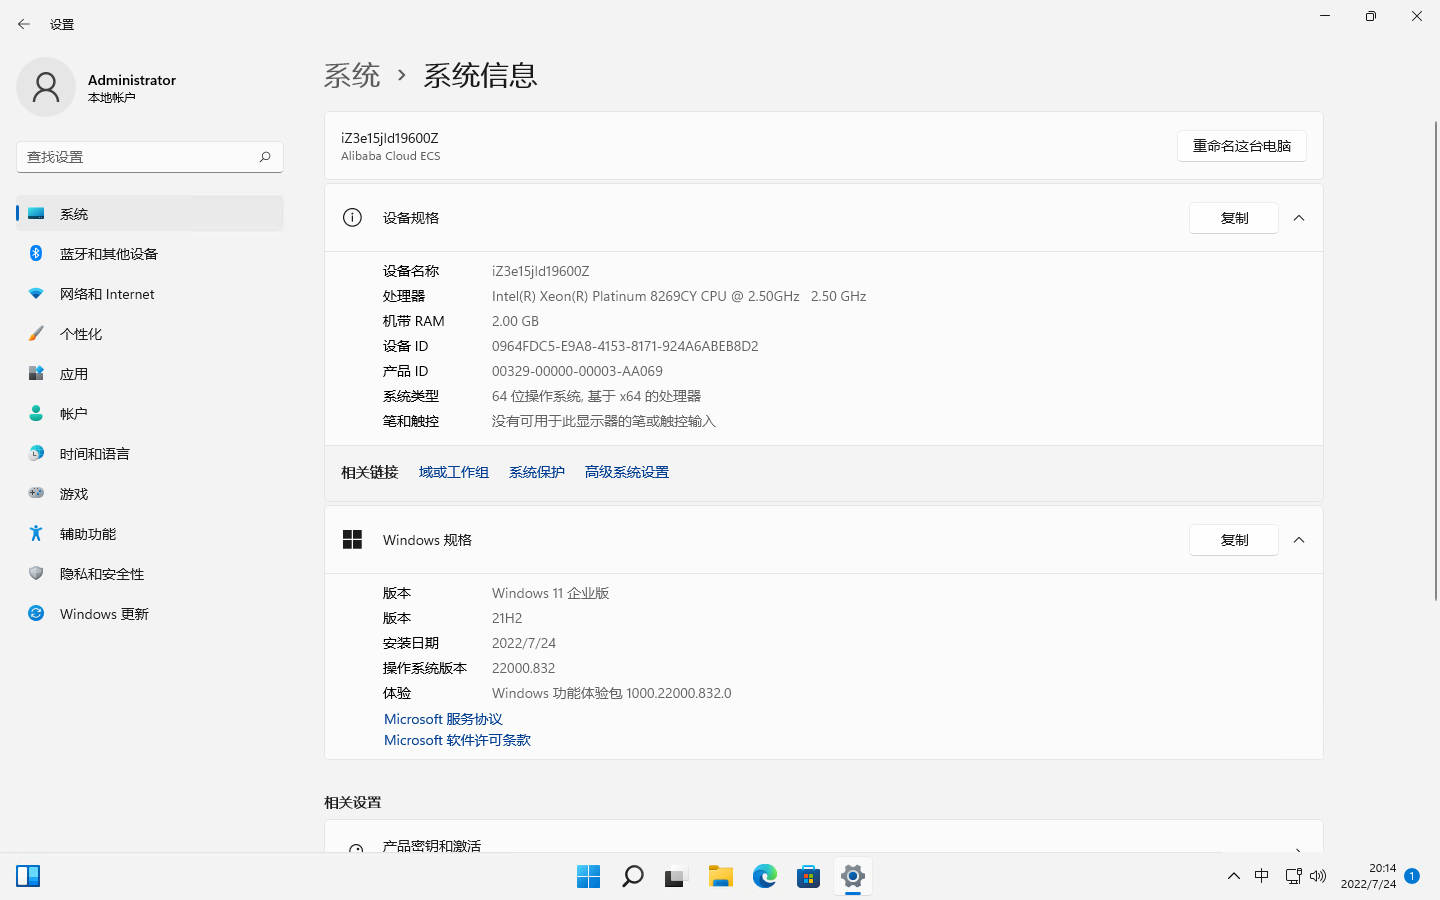The image size is (1440, 900).
Task: Open Task View on taskbar
Action: [676, 877]
